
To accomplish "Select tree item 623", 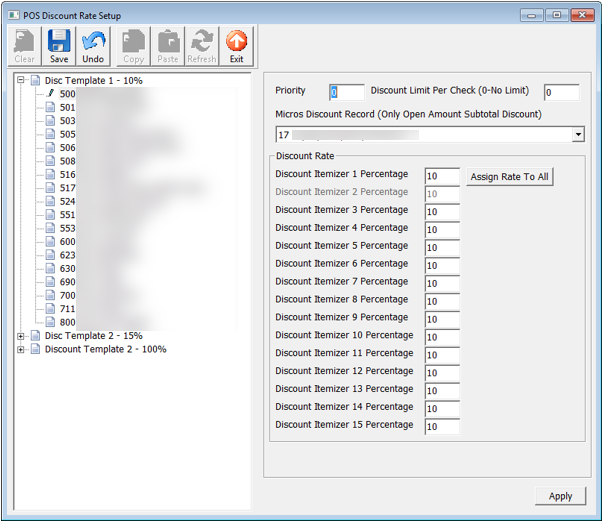I will click(67, 255).
